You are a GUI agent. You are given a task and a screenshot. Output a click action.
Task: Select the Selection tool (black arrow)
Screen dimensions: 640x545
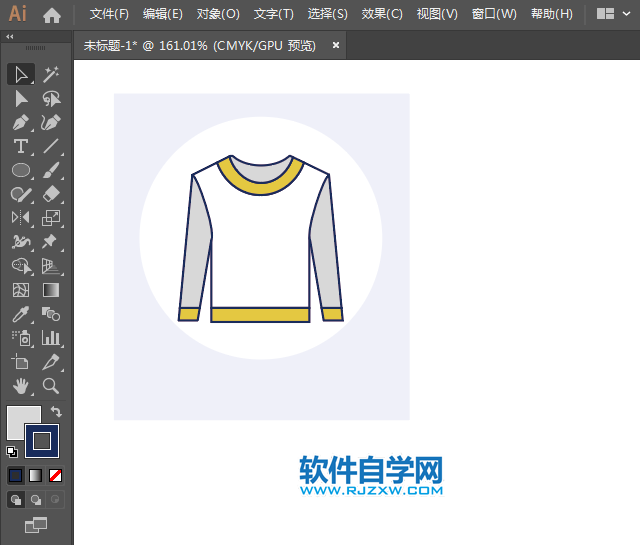pos(21,74)
